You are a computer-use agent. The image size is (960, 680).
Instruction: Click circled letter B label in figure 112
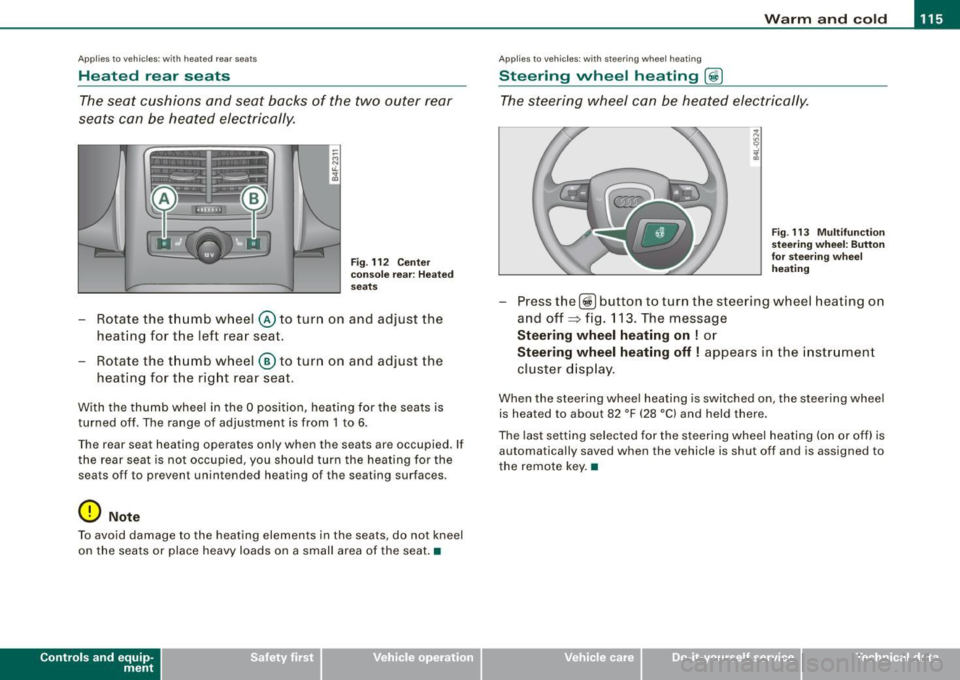[x=253, y=199]
